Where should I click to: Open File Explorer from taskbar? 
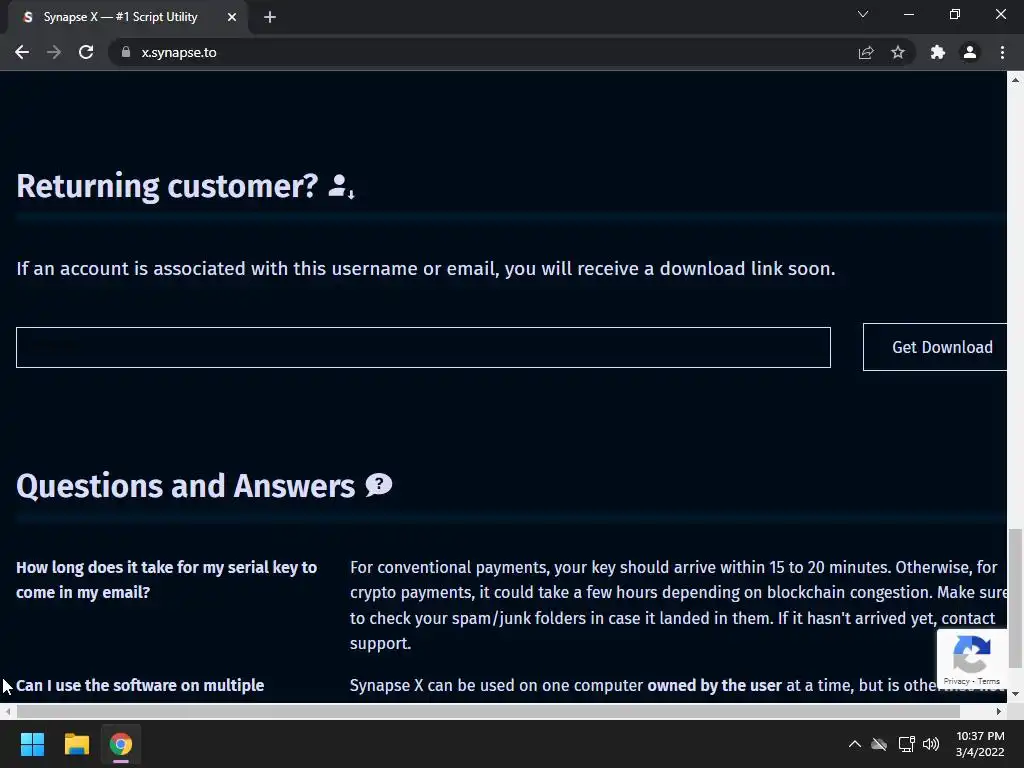pos(76,744)
